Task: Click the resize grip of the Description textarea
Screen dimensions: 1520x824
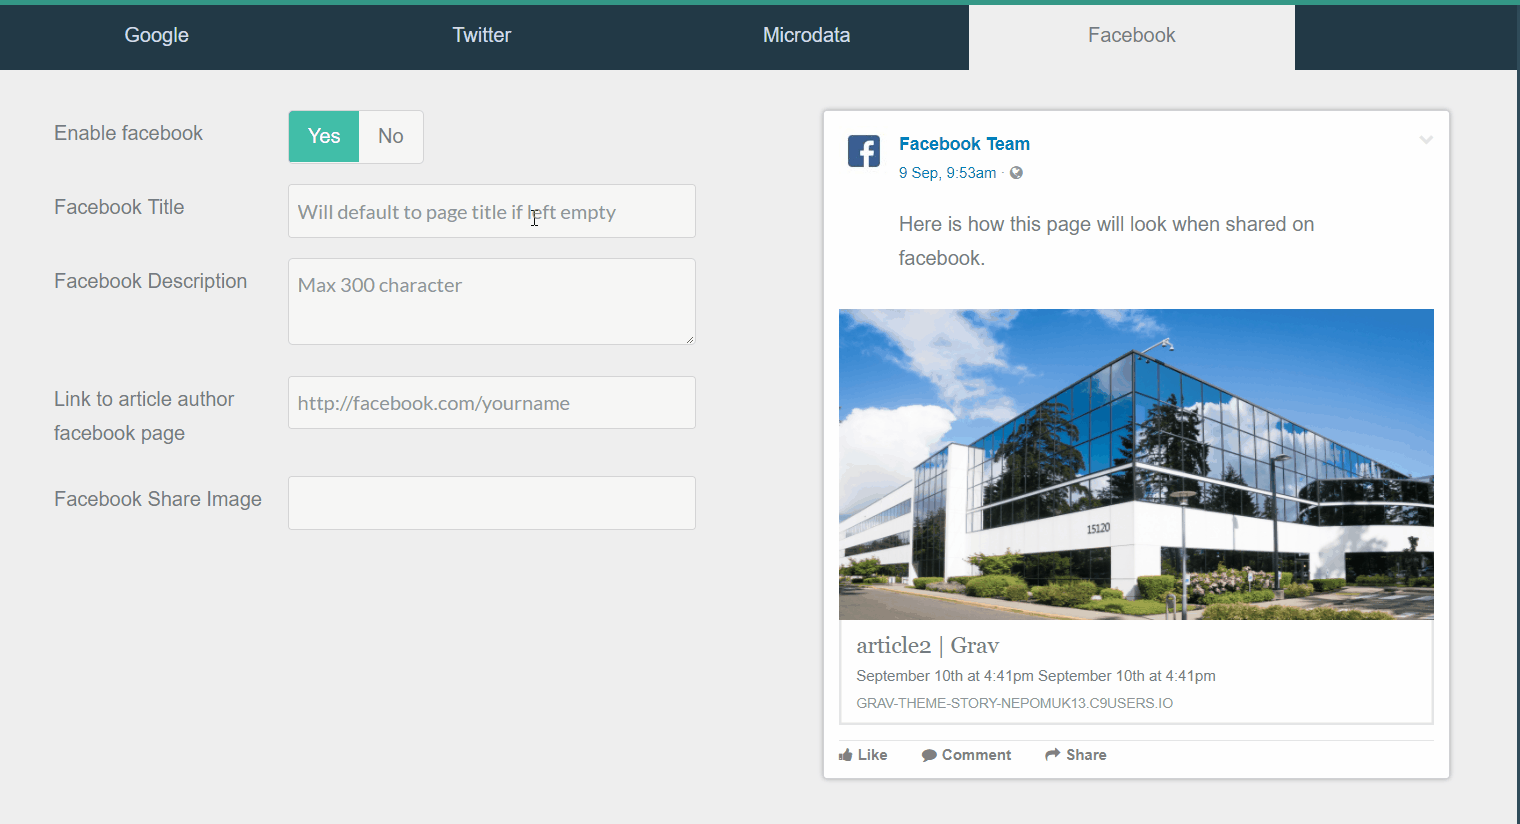Action: tap(689, 339)
